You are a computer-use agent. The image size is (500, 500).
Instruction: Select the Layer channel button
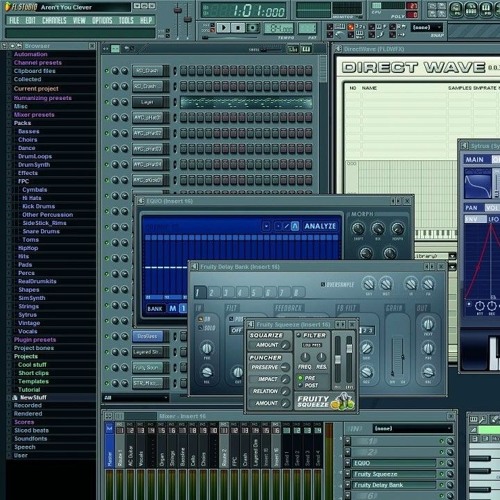point(147,102)
